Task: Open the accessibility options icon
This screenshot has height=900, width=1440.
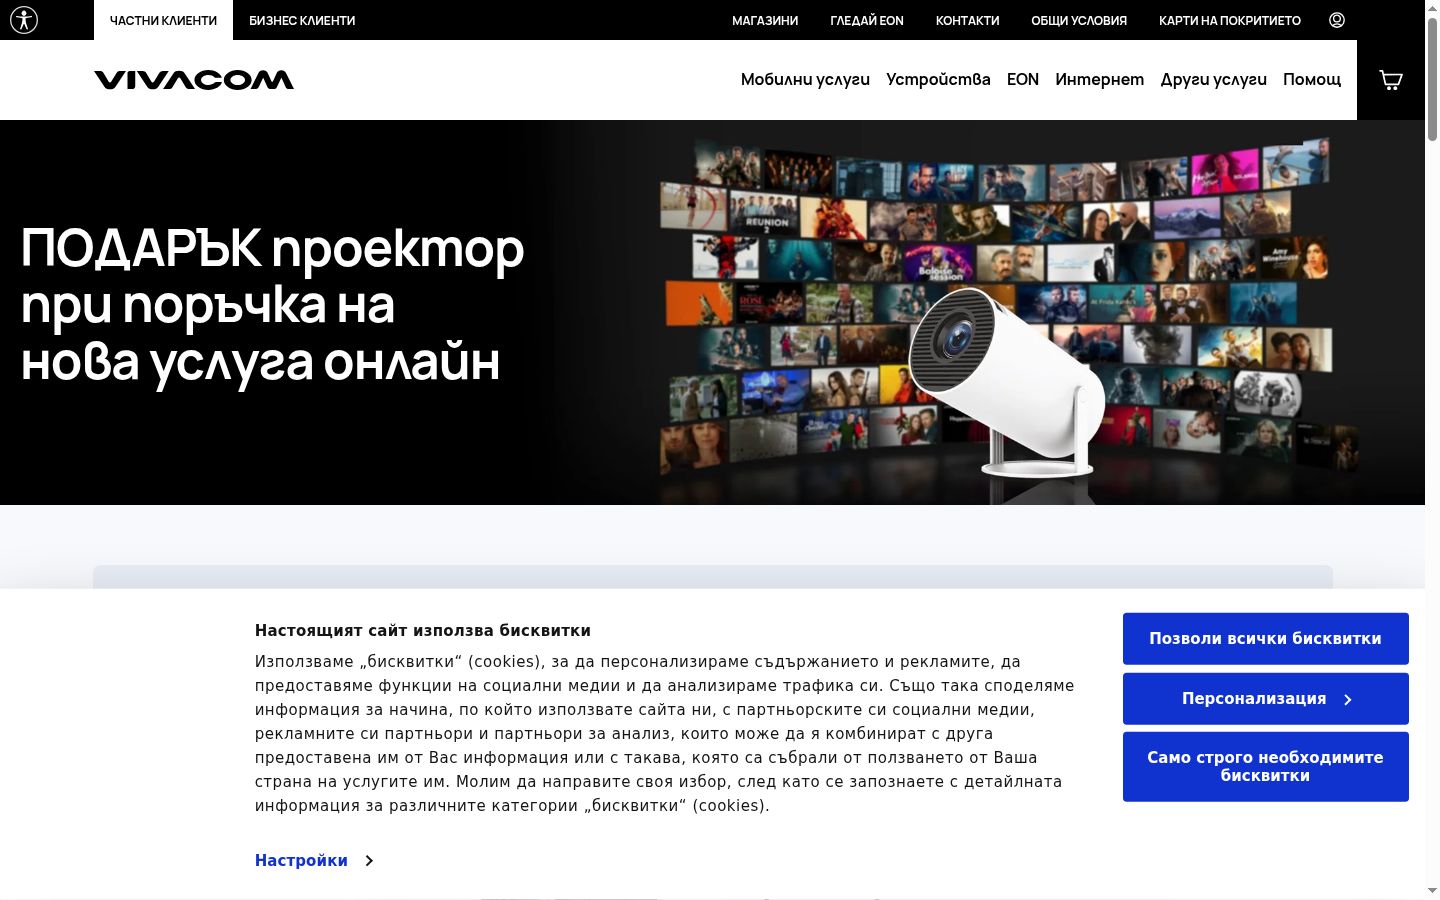Action: (x=24, y=20)
